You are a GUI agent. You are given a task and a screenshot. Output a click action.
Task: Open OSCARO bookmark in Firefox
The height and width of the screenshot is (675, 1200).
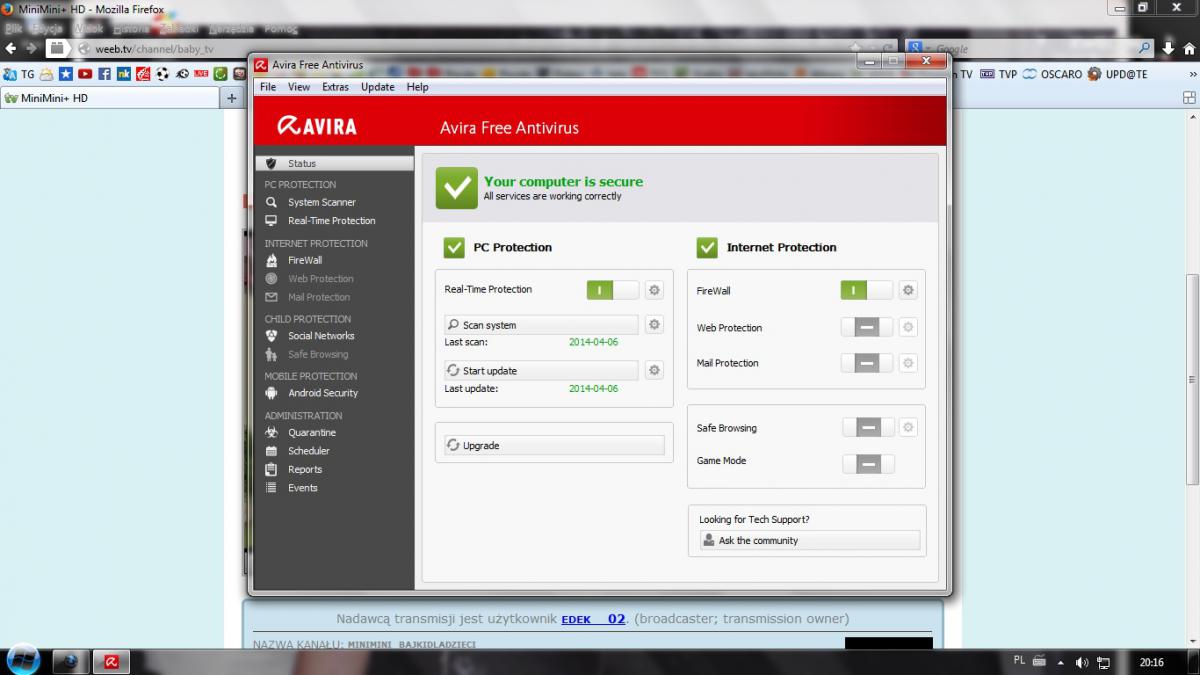click(x=1052, y=74)
